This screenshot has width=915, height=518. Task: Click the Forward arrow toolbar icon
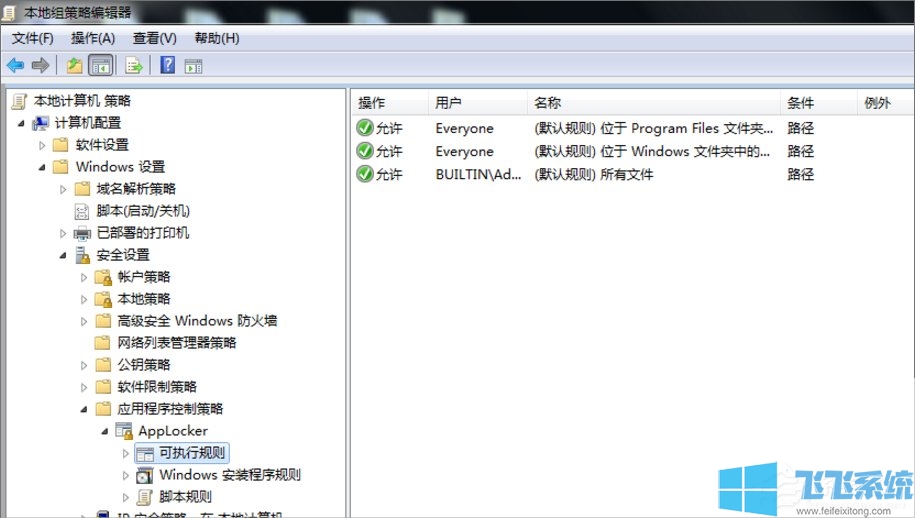40,65
